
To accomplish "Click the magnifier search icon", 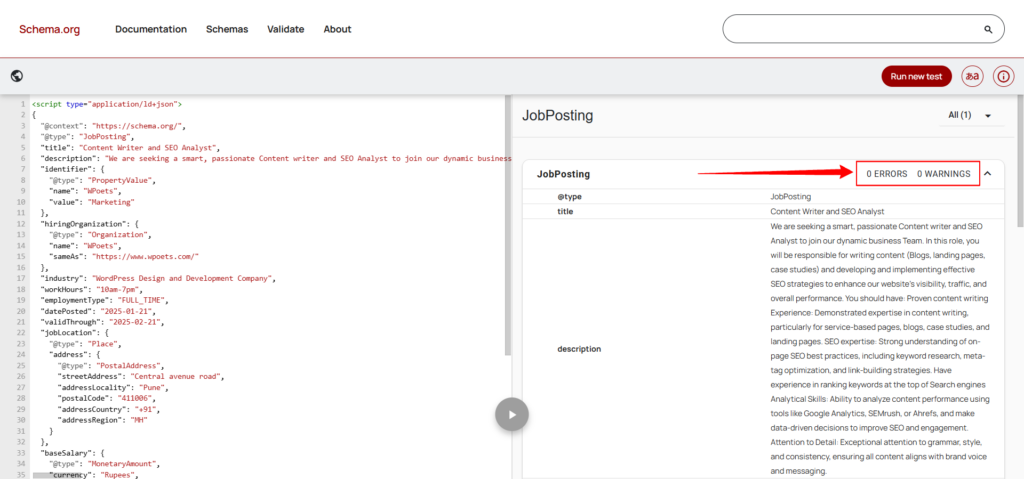I will [x=988, y=29].
